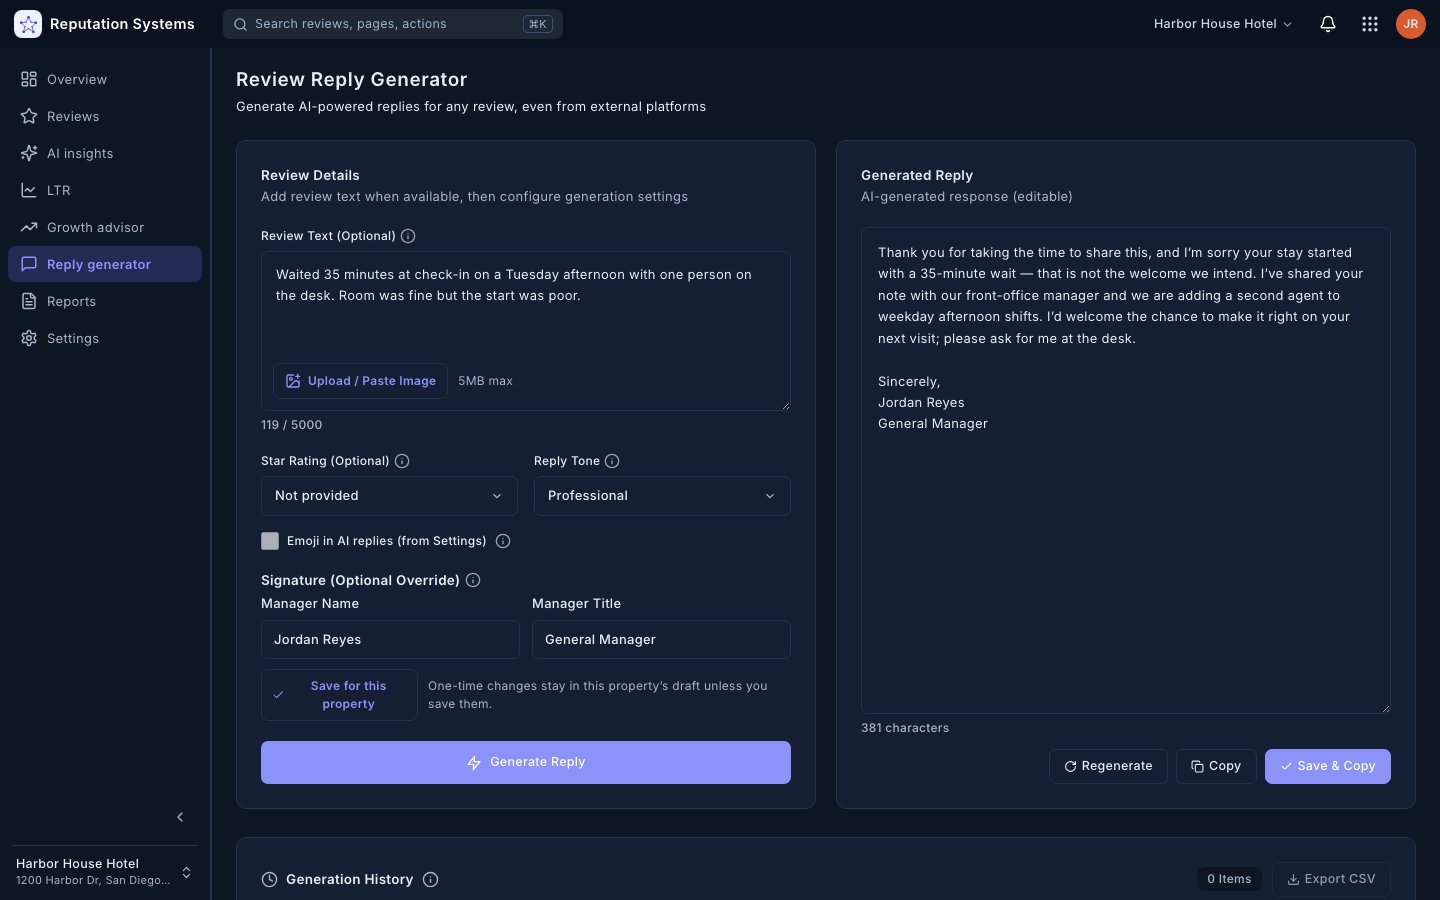This screenshot has width=1440, height=900.
Task: Click Save for this property
Action: [339, 695]
